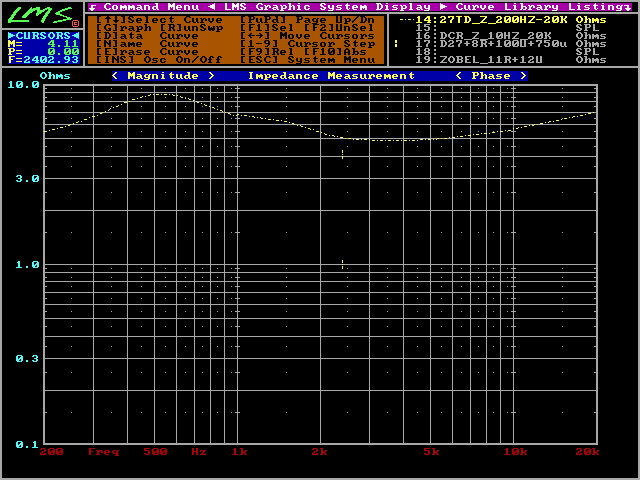Click the left arrow beside Magnitude

[115, 76]
